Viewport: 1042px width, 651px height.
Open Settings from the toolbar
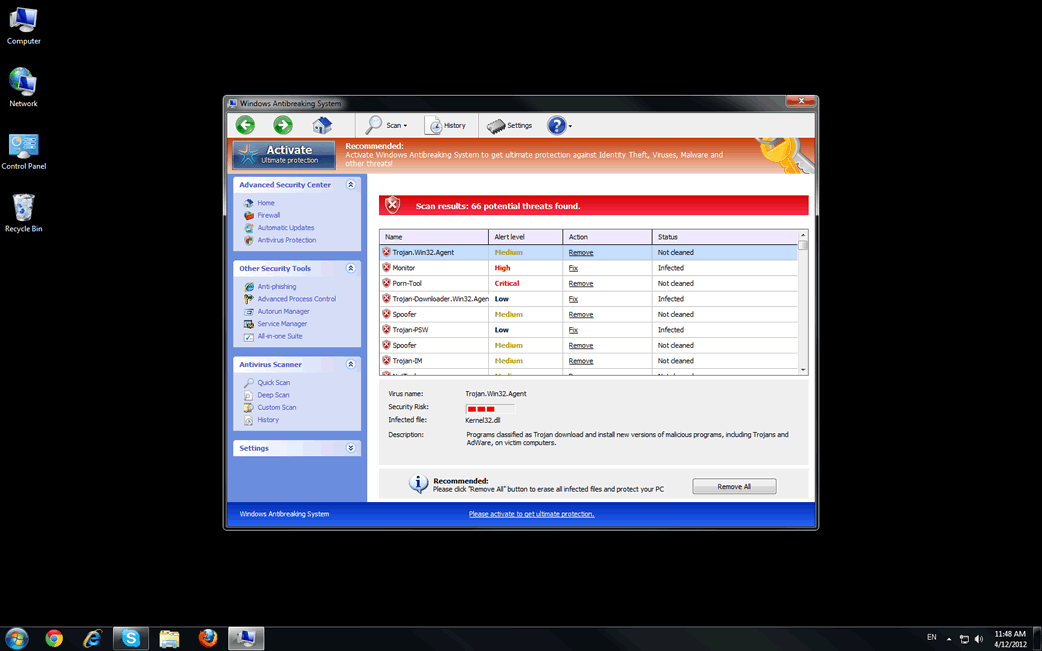(x=510, y=125)
